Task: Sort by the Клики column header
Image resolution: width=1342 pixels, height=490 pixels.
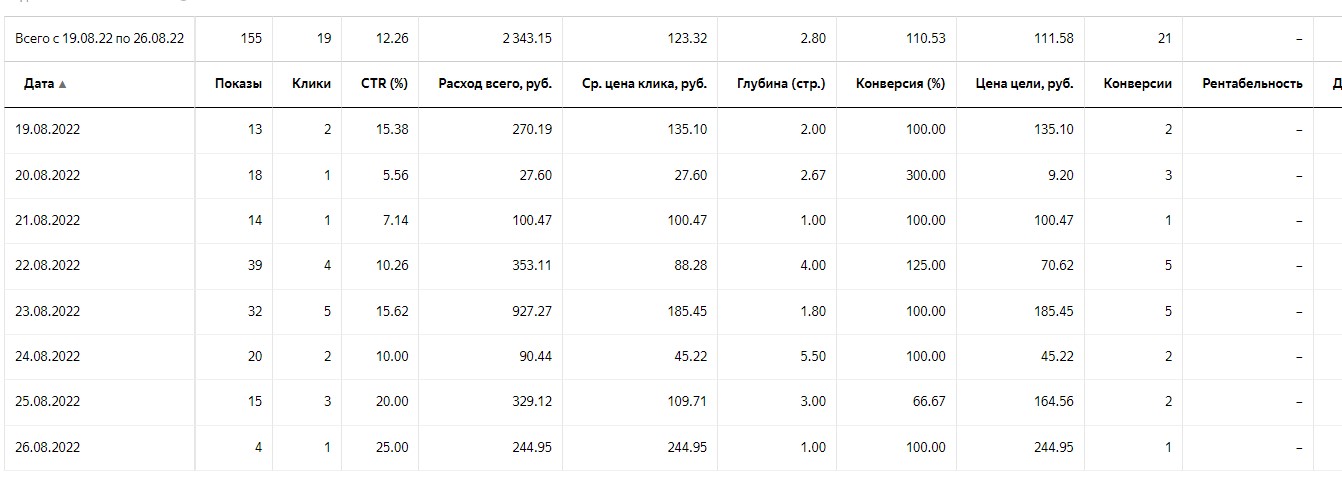Action: coord(311,84)
